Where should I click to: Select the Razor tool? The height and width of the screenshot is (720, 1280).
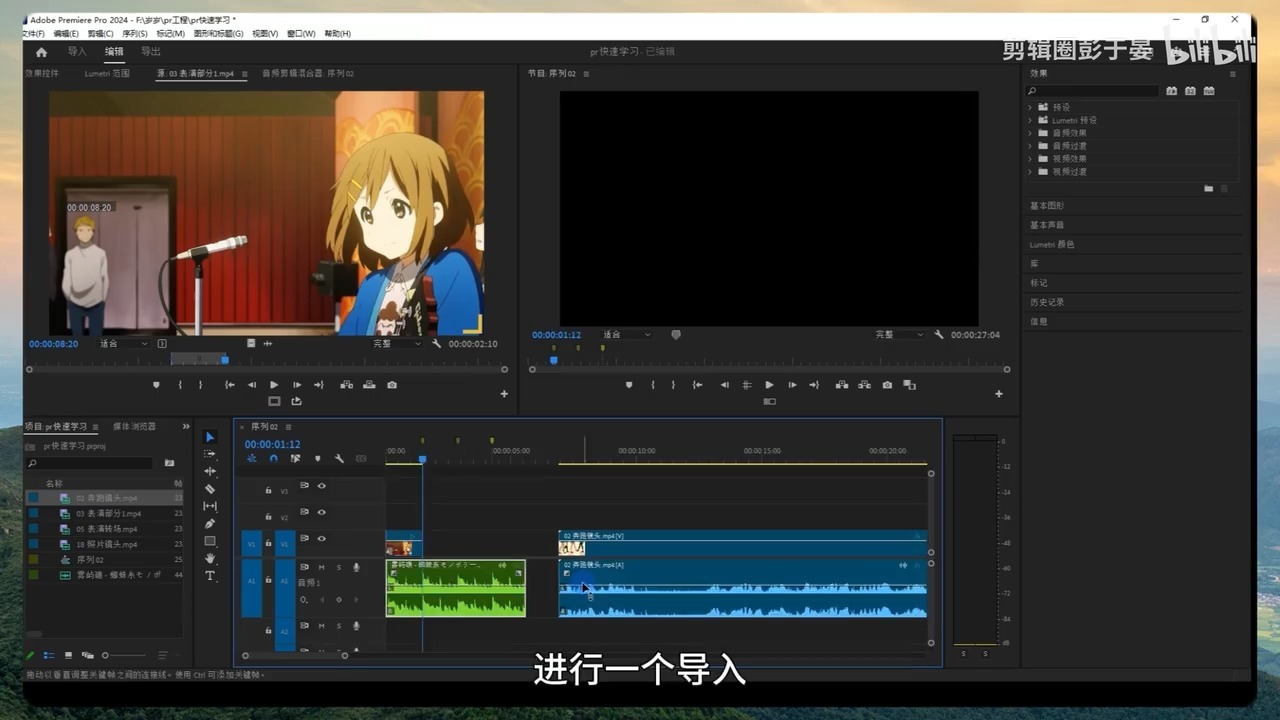click(210, 489)
